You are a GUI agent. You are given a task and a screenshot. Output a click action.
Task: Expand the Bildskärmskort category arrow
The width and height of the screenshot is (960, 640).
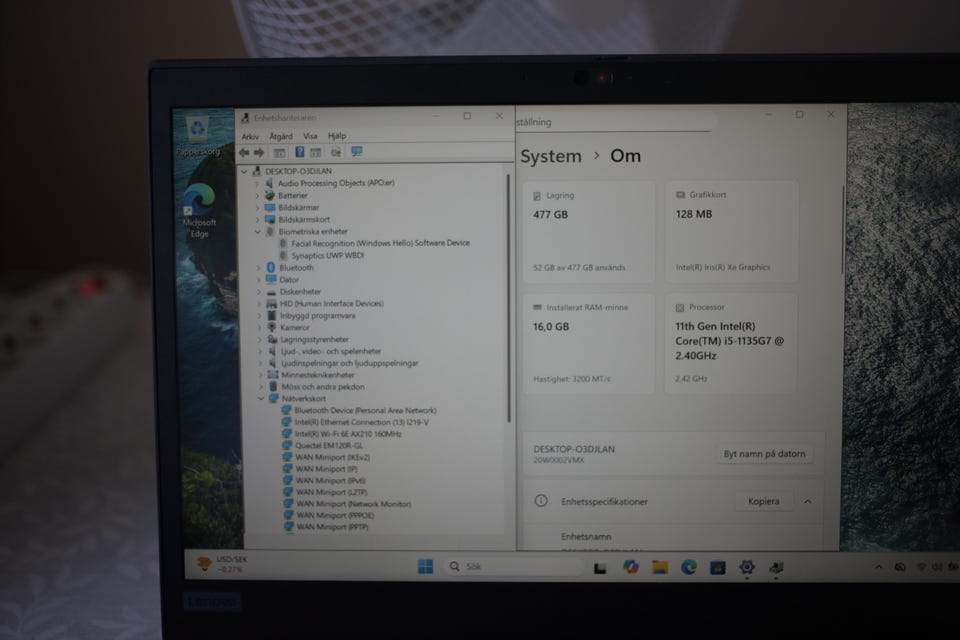click(257, 219)
